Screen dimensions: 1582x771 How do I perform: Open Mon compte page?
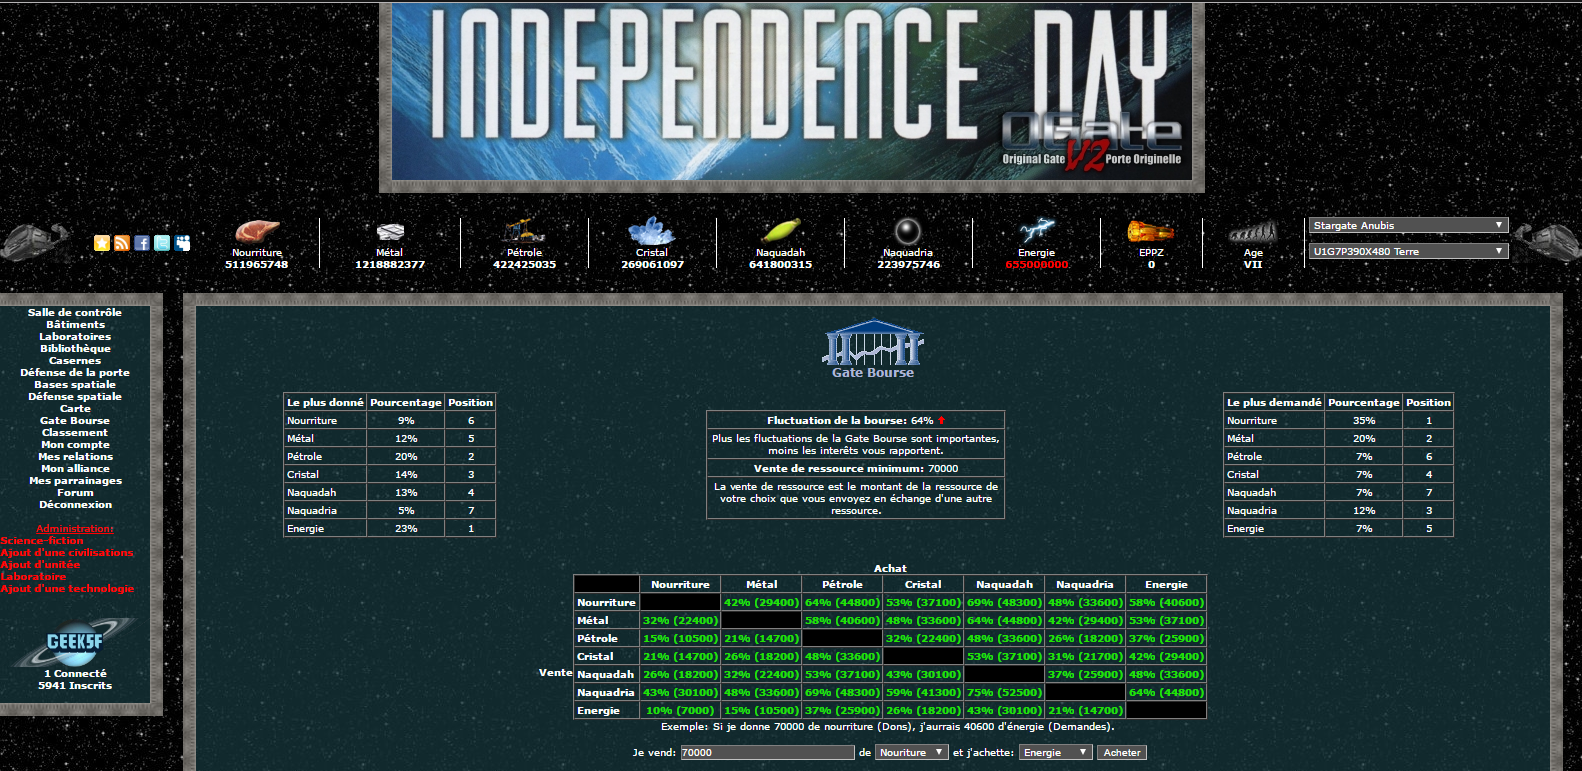[75, 444]
